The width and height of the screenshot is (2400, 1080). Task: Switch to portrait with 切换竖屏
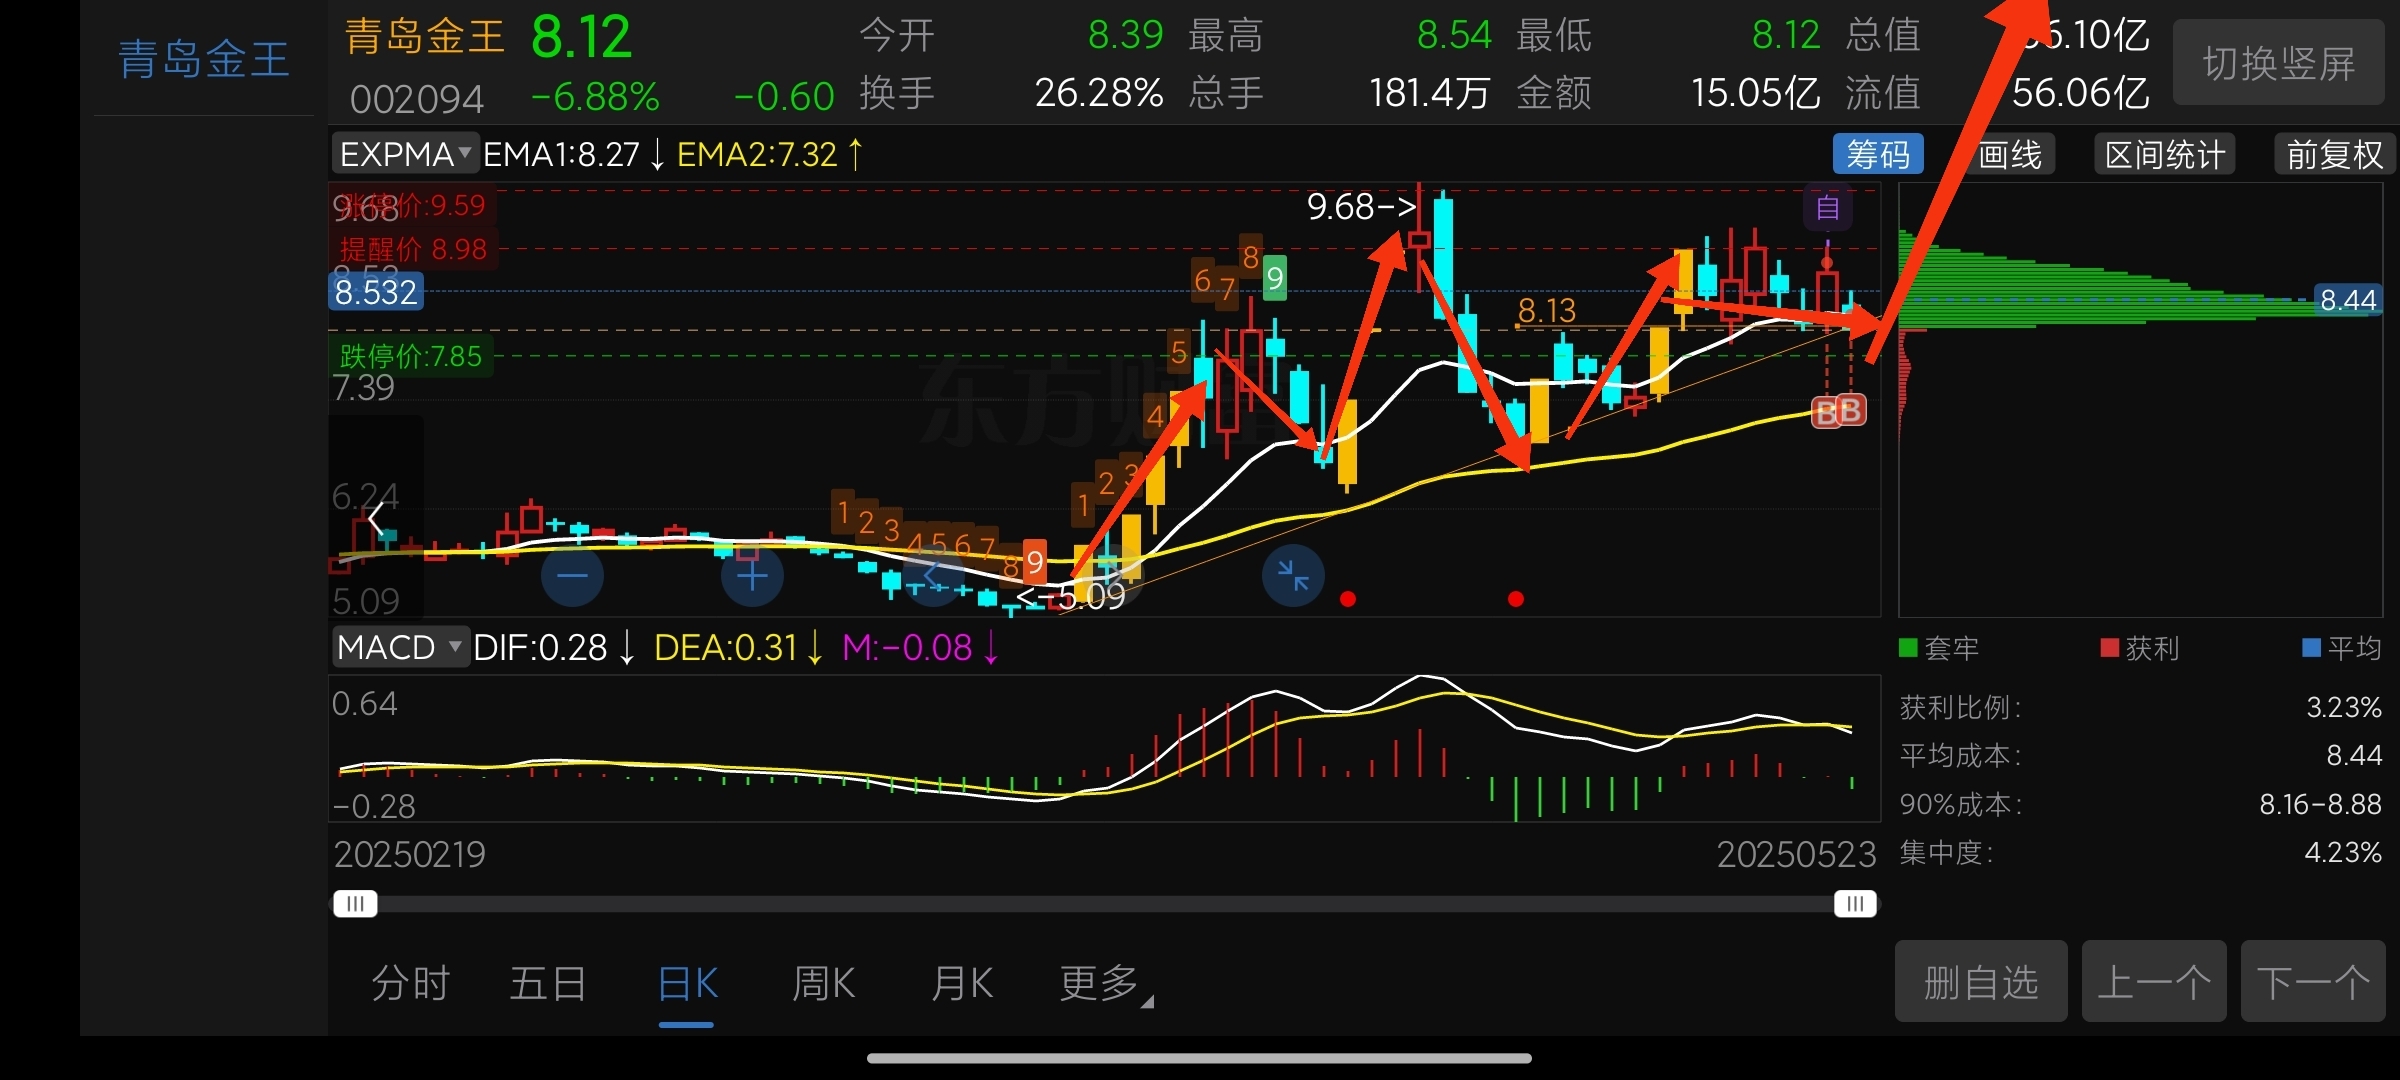click(2279, 63)
